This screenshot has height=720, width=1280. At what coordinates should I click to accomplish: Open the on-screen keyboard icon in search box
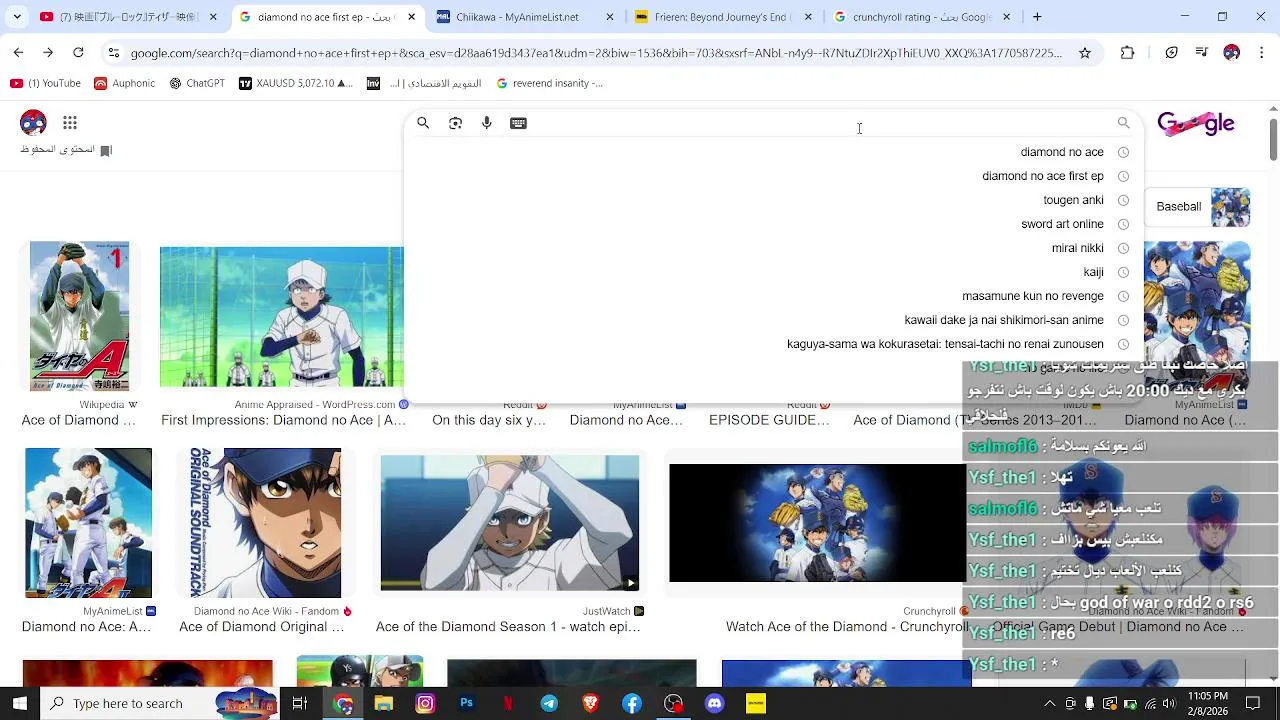pyautogui.click(x=518, y=123)
